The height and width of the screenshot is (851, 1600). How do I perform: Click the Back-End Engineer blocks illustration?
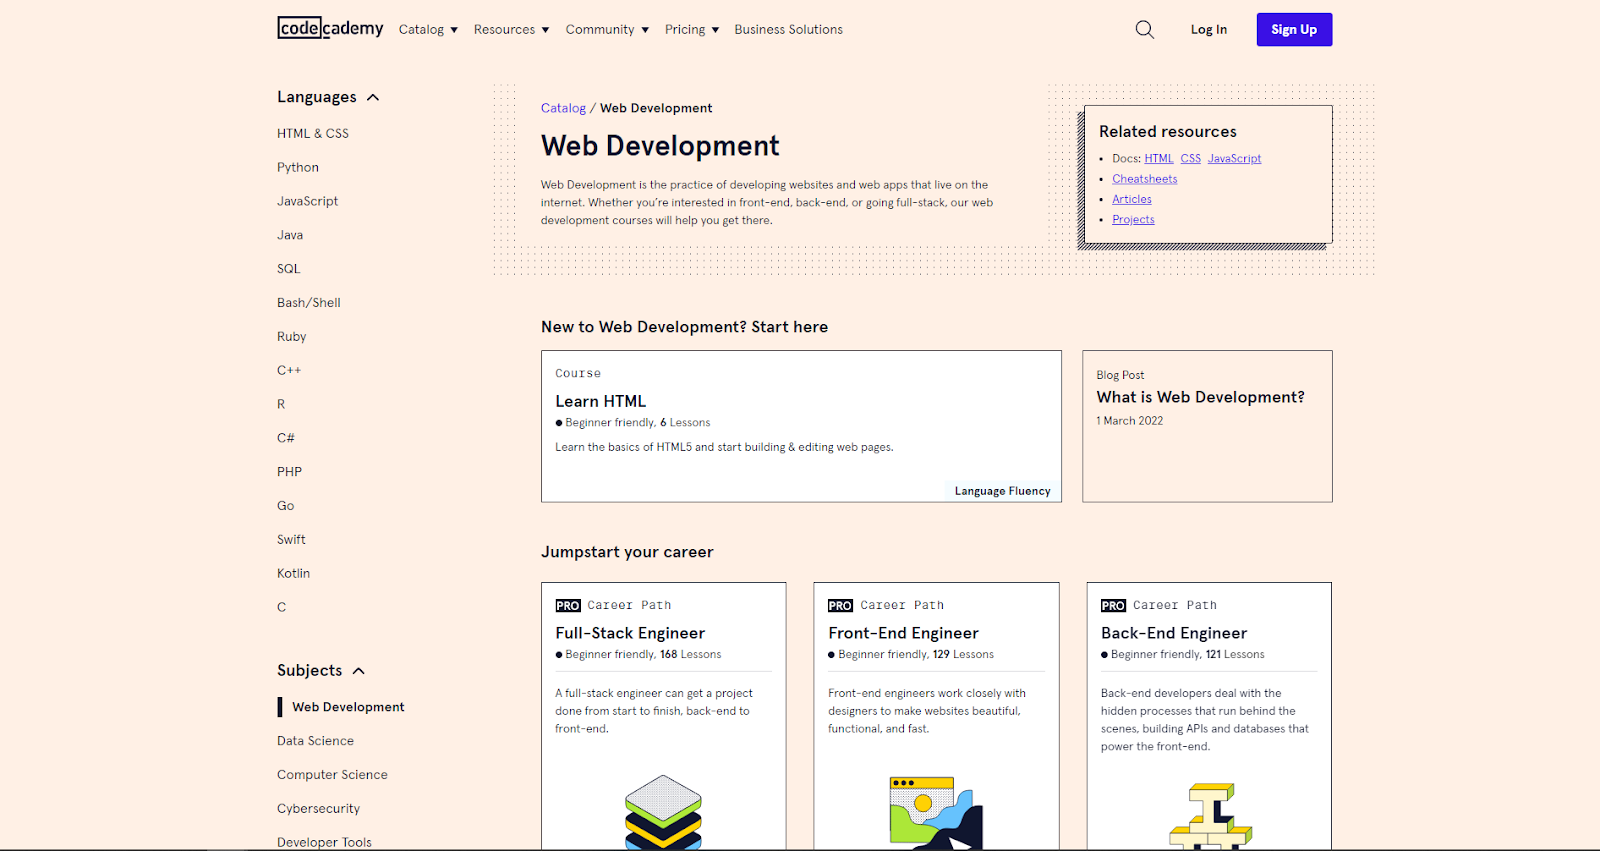pos(1211,816)
